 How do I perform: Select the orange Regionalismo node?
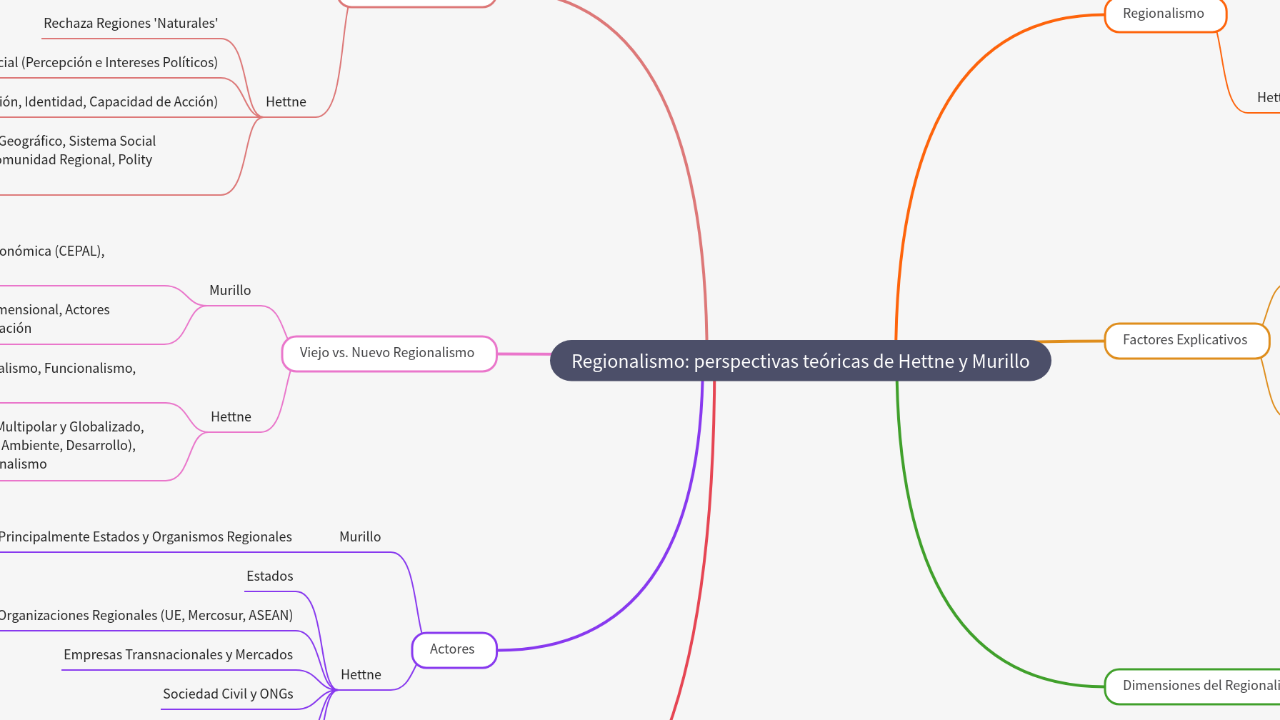(1164, 14)
